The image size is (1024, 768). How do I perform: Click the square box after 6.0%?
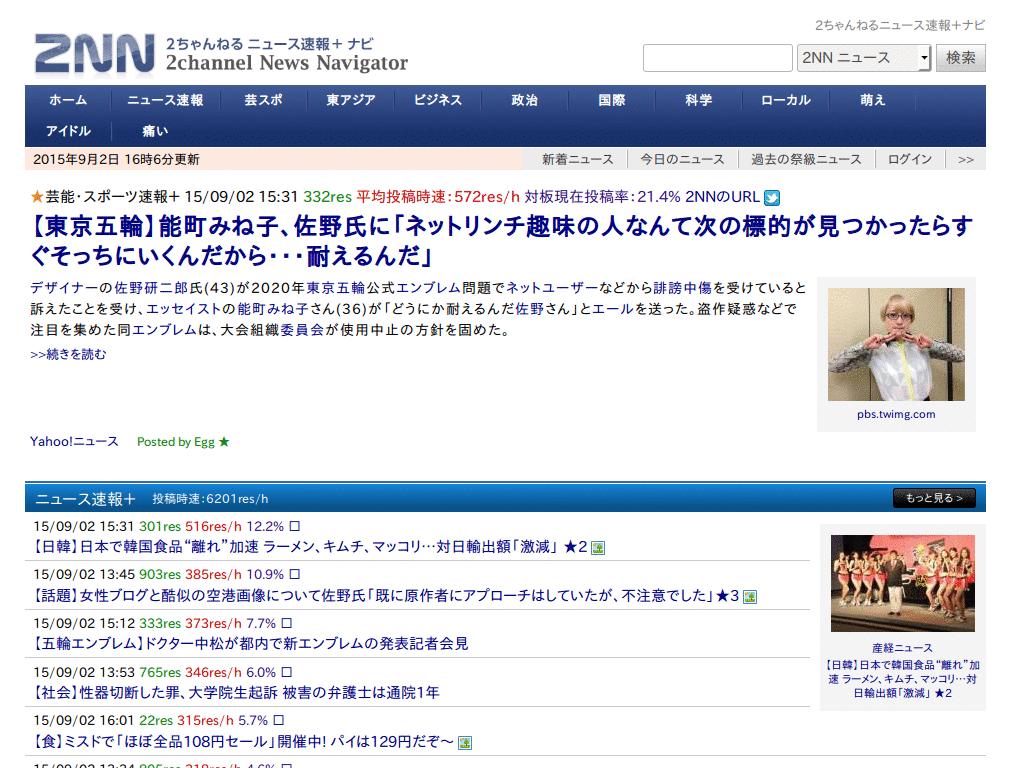click(286, 672)
